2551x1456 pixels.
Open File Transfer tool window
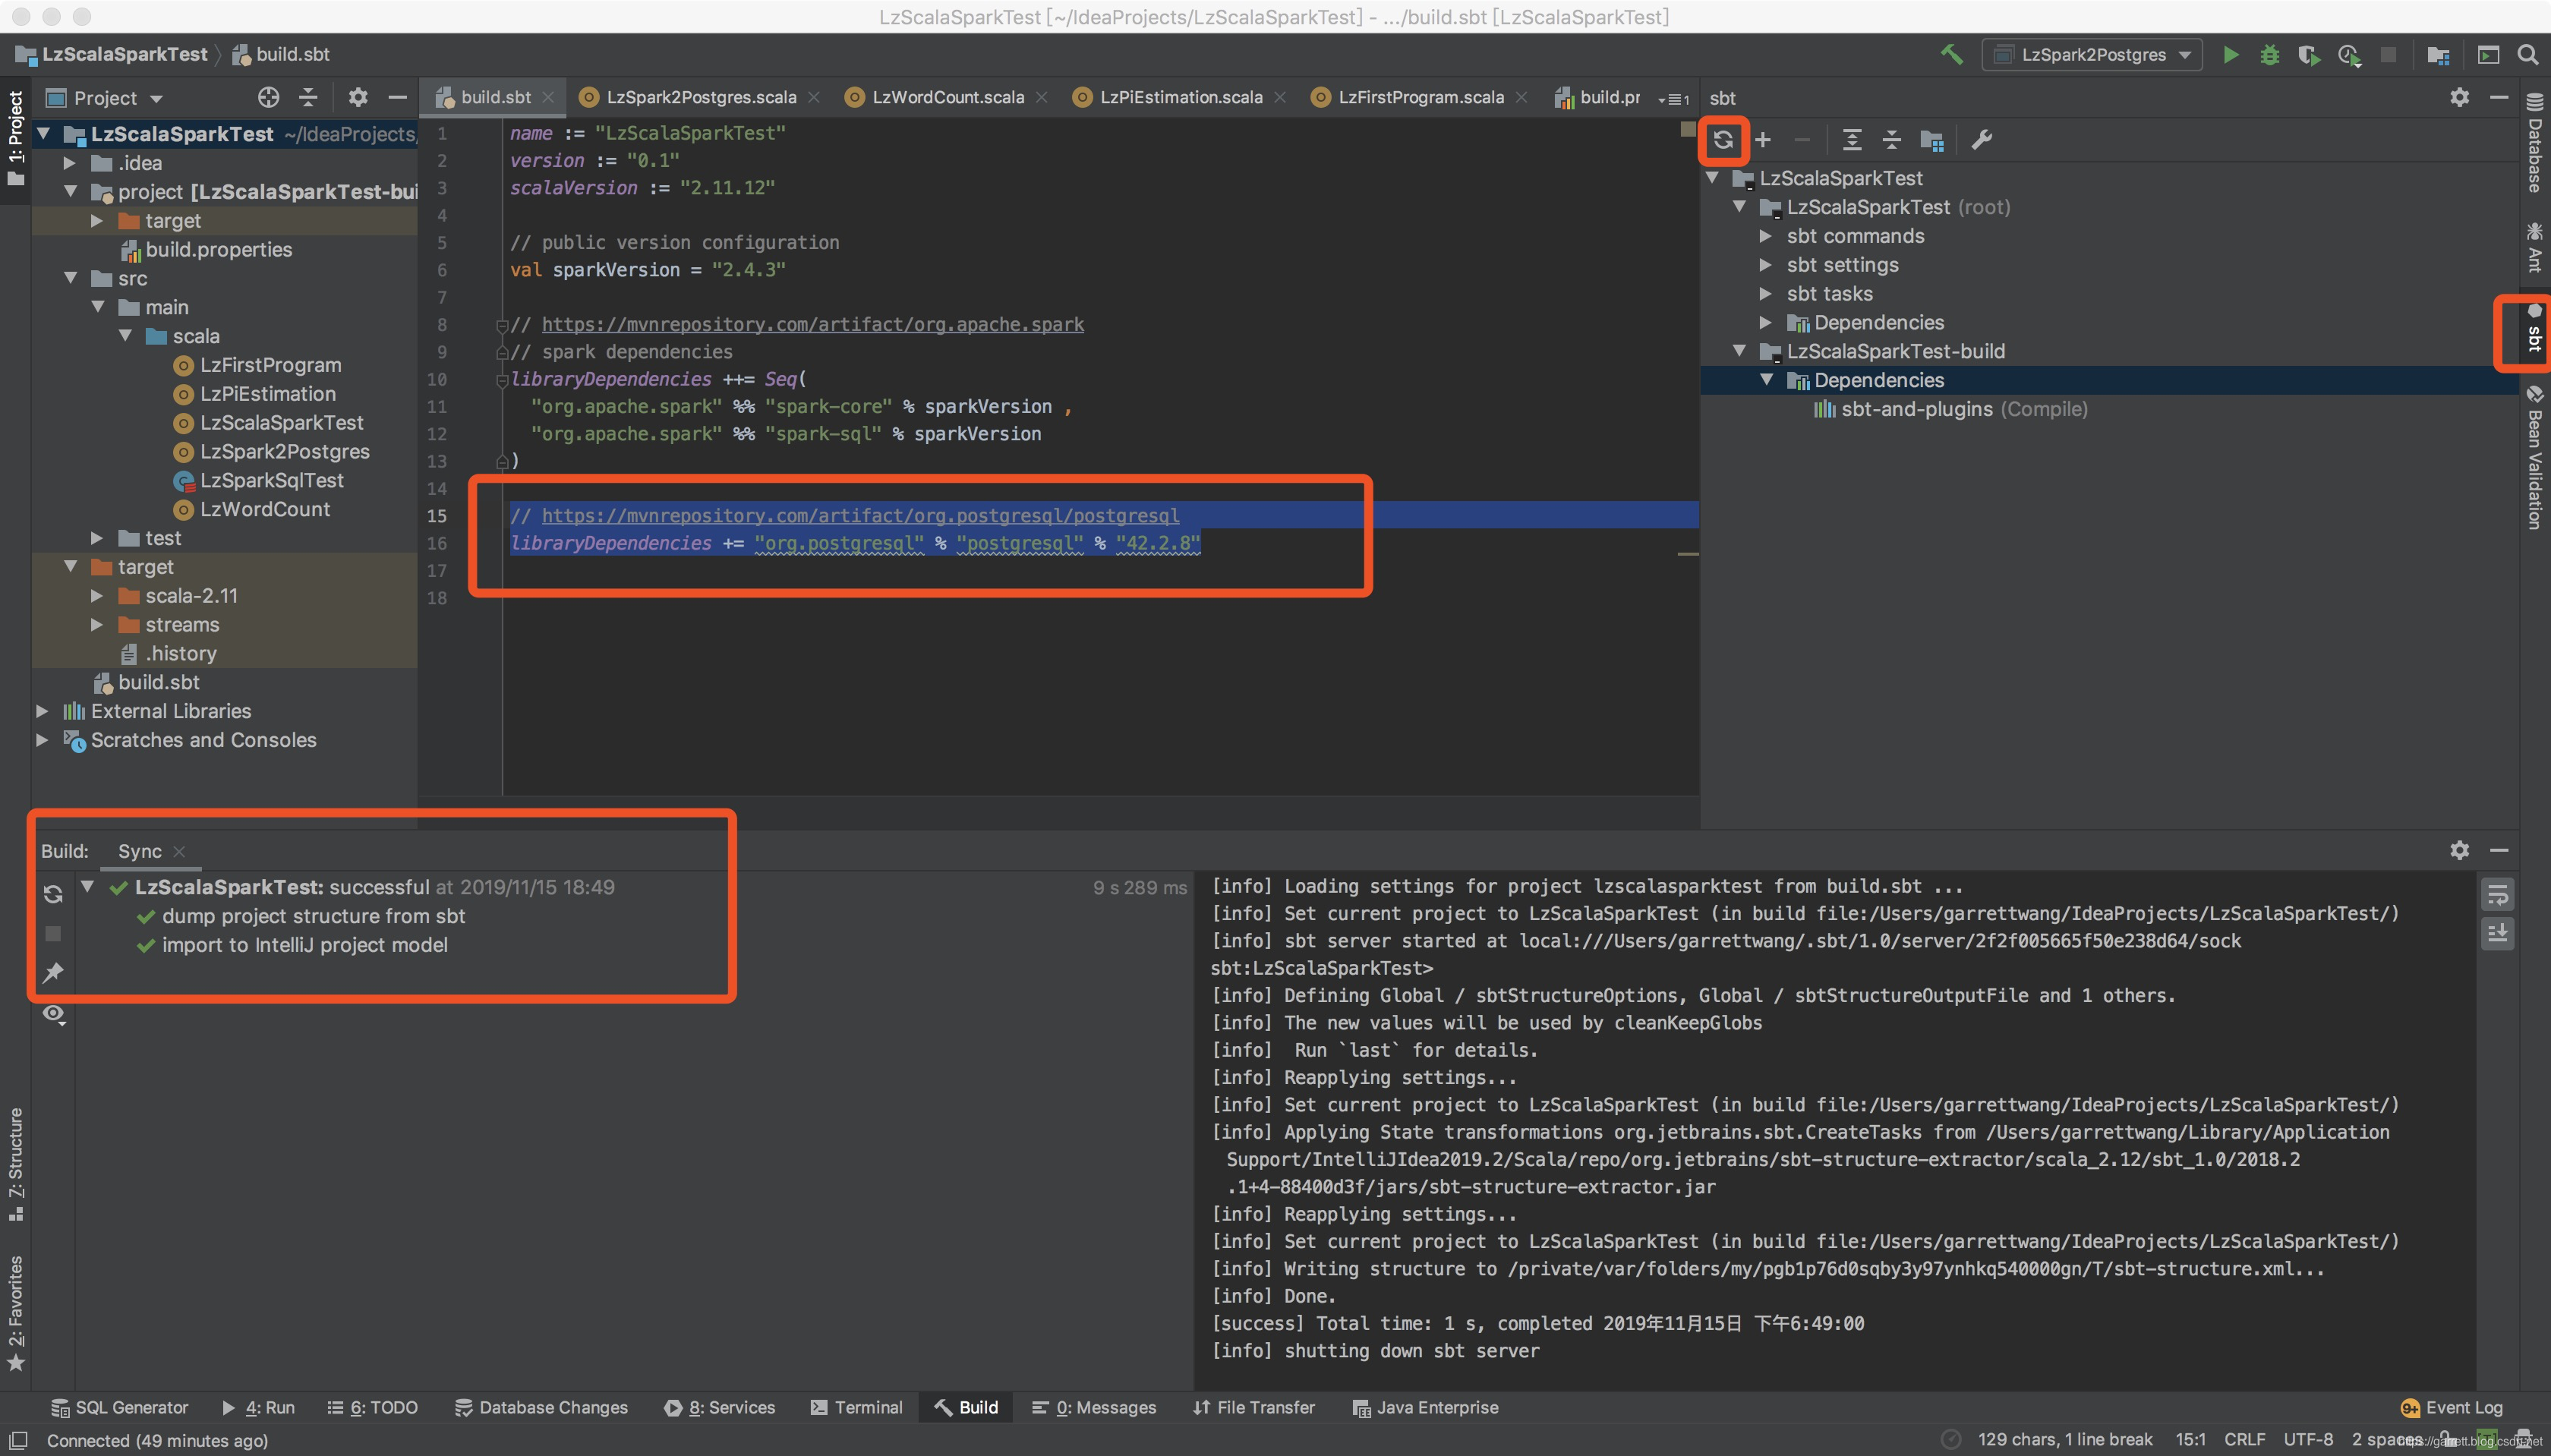pyautogui.click(x=1254, y=1408)
